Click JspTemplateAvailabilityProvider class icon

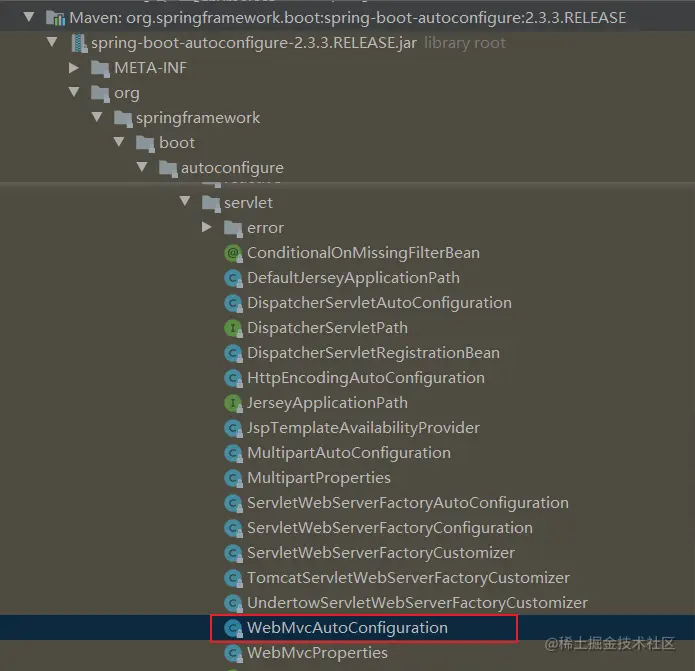233,429
